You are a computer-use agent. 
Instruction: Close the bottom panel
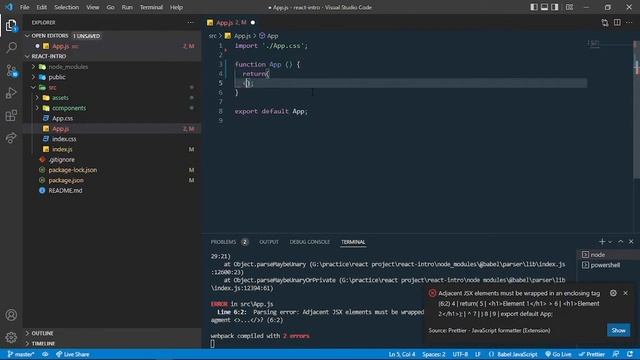point(631,242)
